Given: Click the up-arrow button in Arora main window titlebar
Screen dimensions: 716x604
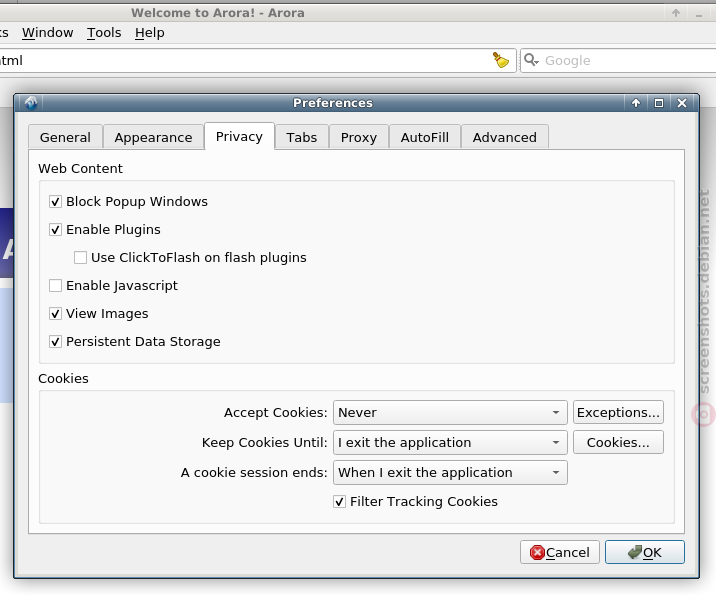Looking at the screenshot, I should pyautogui.click(x=676, y=13).
